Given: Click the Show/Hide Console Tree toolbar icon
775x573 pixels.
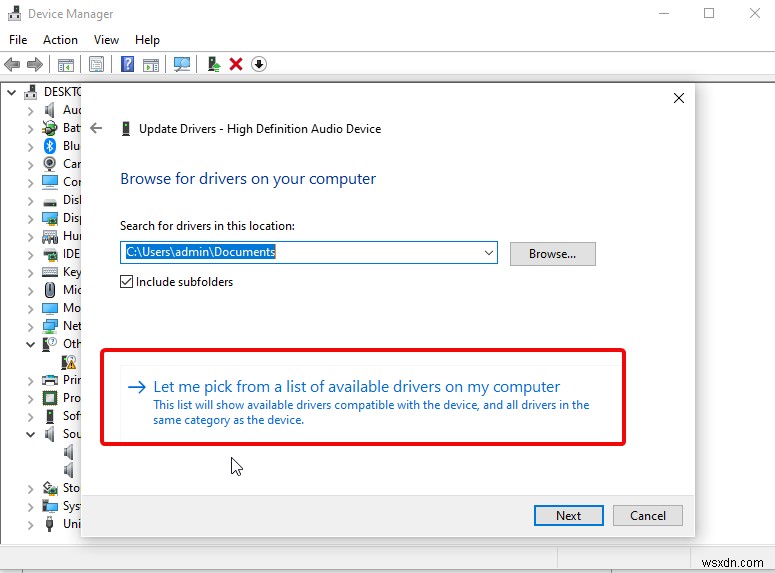Looking at the screenshot, I should pos(66,64).
